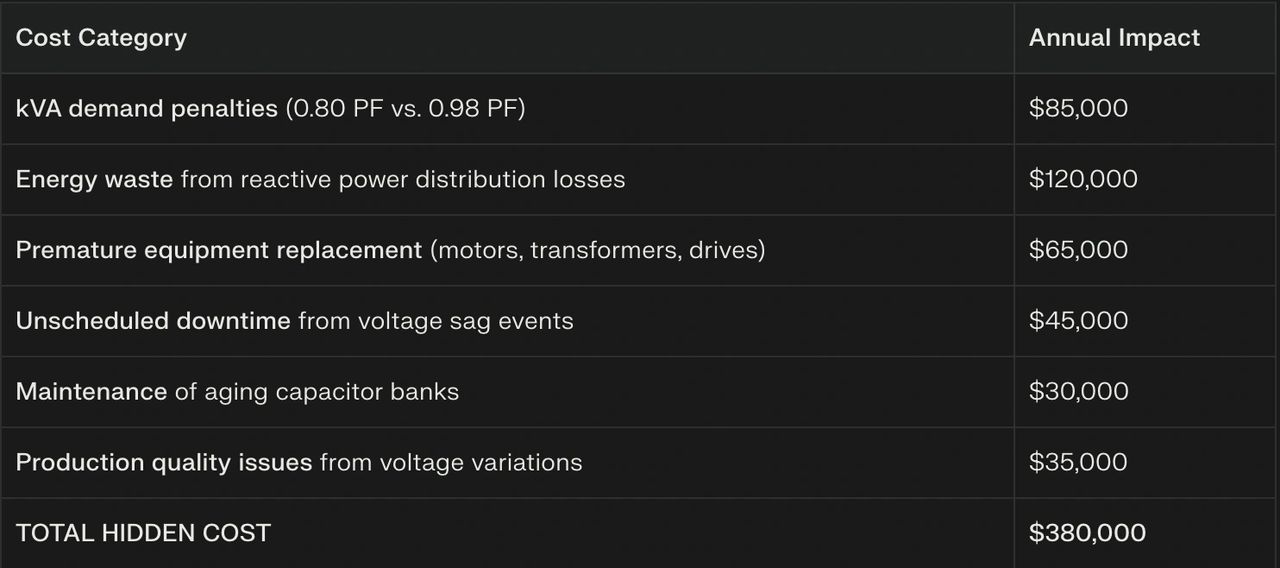Click the Cost Category column header
The height and width of the screenshot is (568, 1280).
(101, 38)
